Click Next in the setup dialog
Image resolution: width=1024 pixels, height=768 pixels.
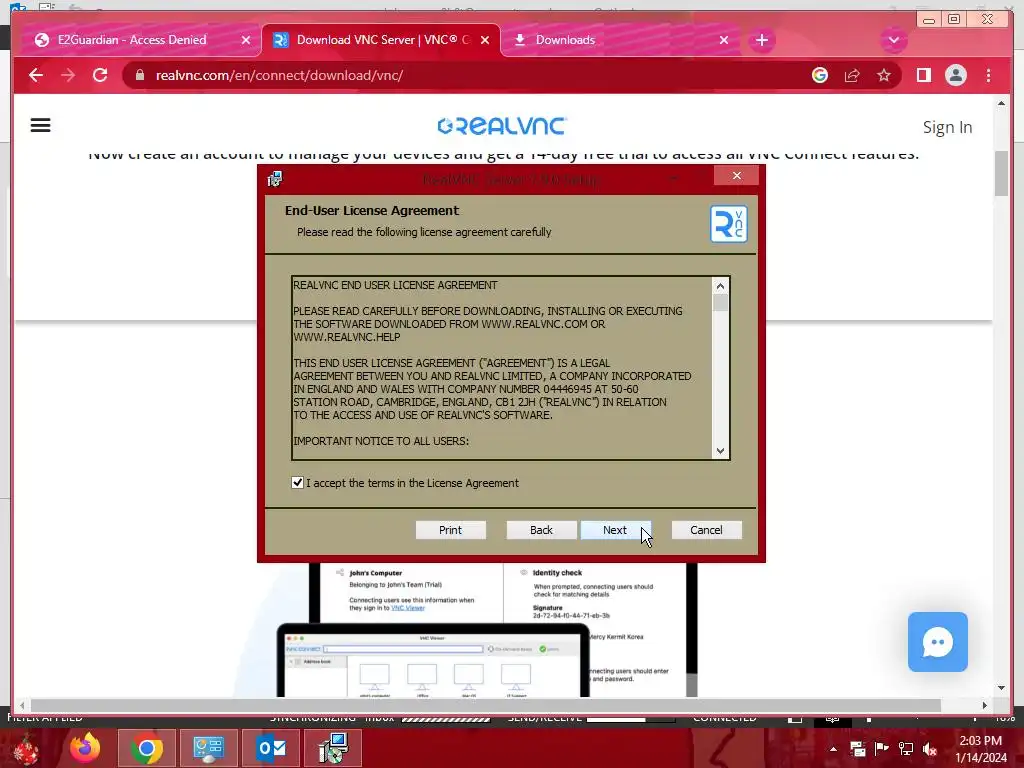click(x=615, y=530)
